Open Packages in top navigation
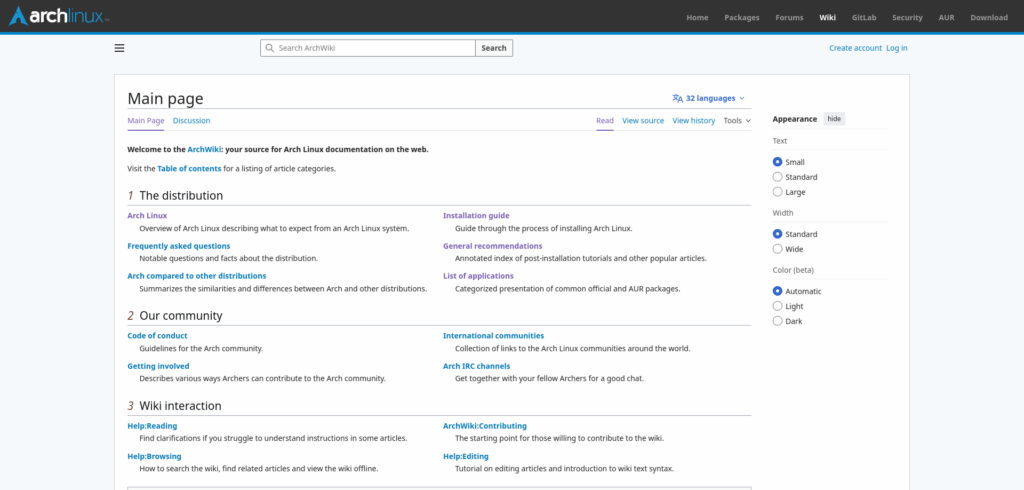Viewport: 1024px width, 490px height. pos(742,18)
